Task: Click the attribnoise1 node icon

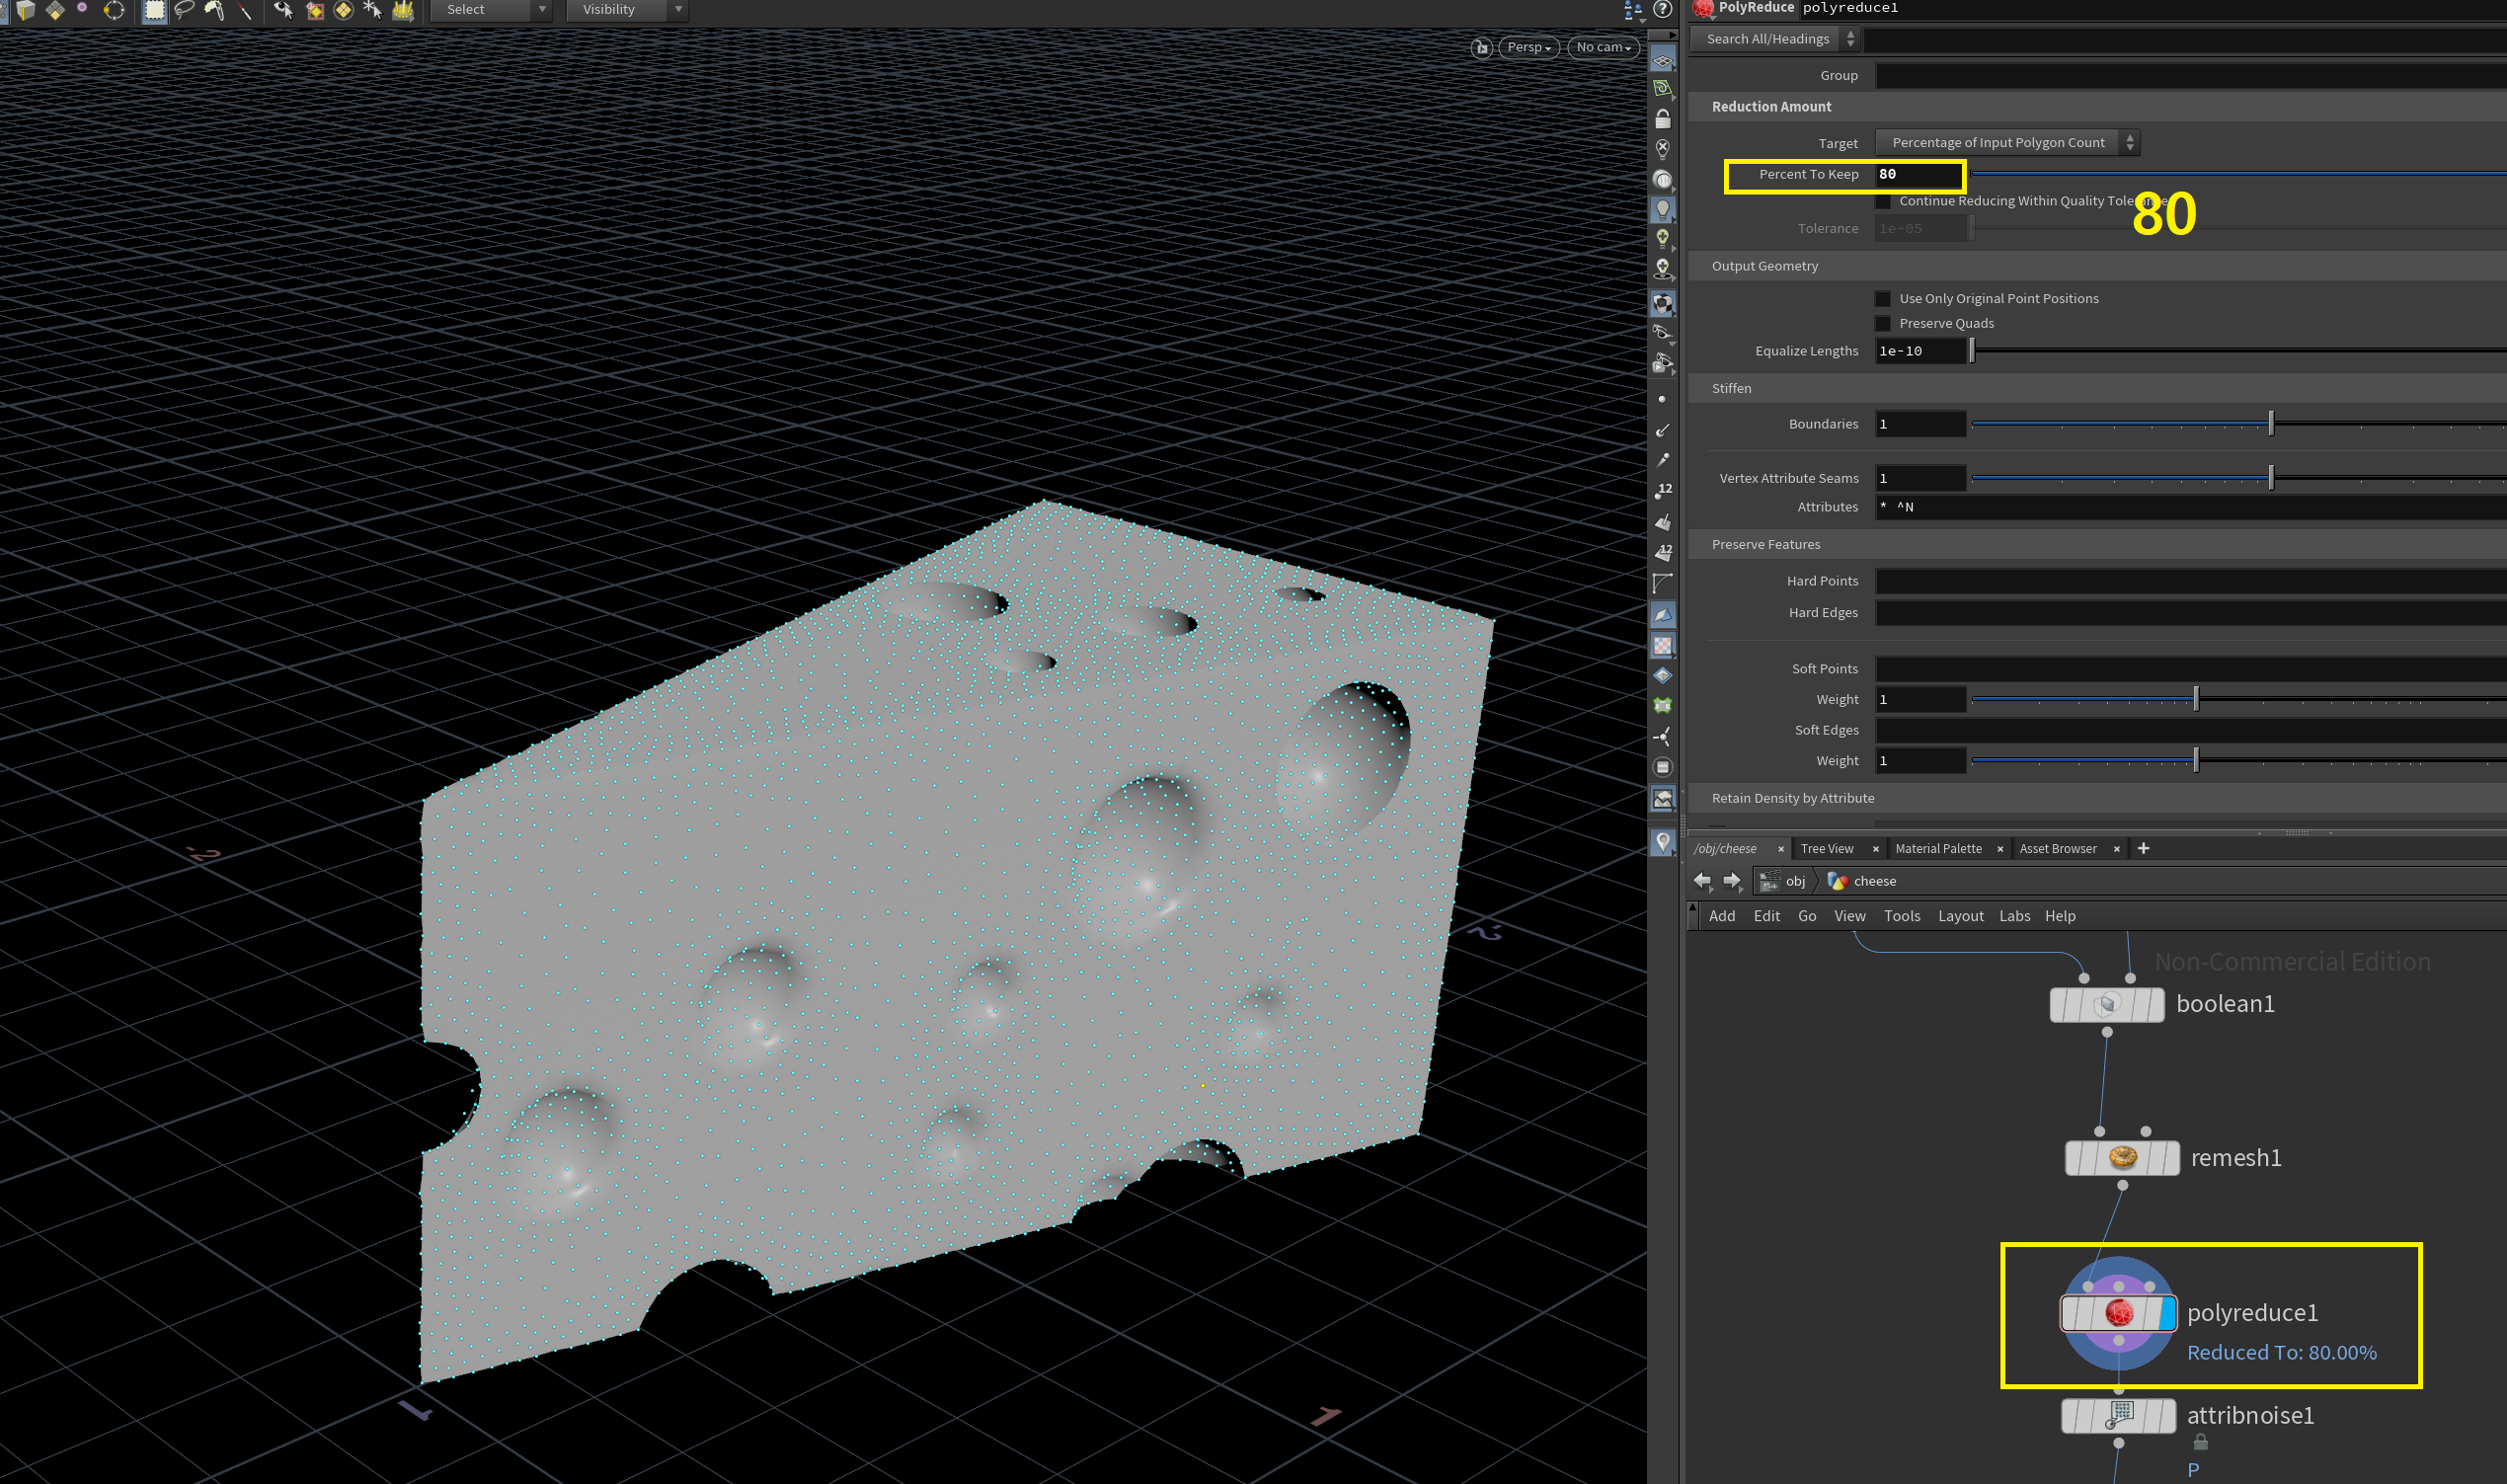Action: click(2118, 1415)
